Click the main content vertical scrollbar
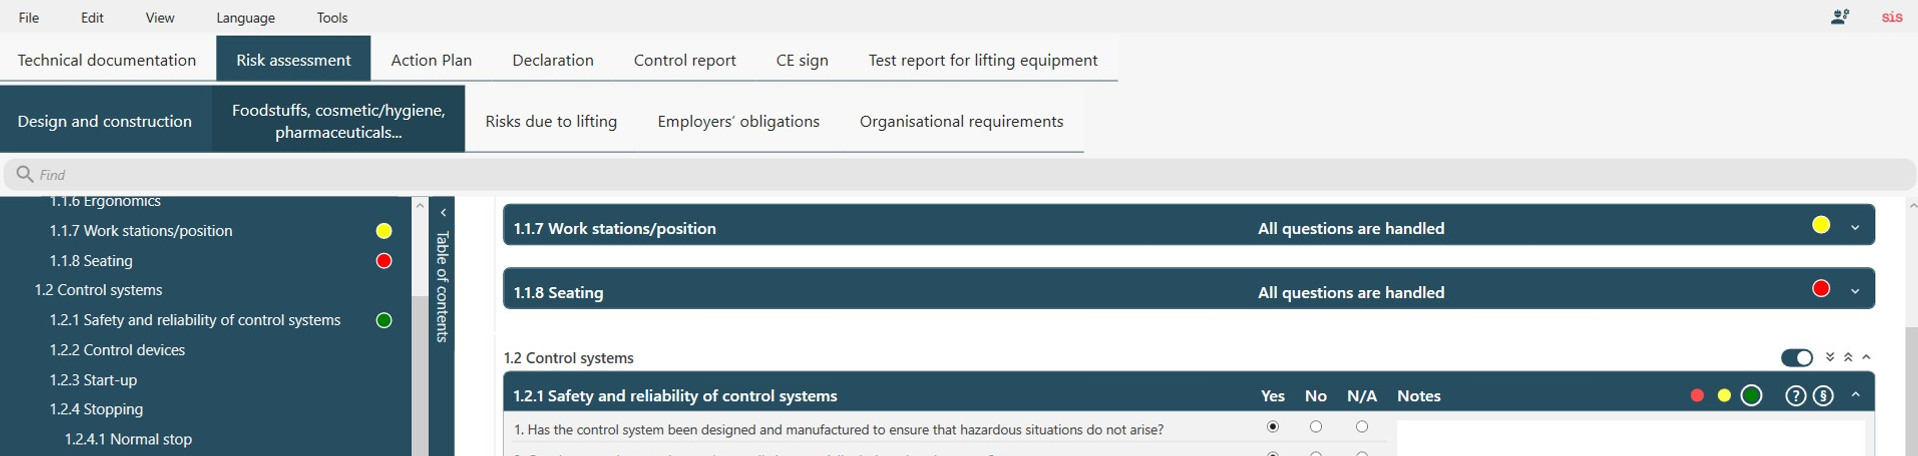Screen dimensions: 1918x456 point(1911,393)
